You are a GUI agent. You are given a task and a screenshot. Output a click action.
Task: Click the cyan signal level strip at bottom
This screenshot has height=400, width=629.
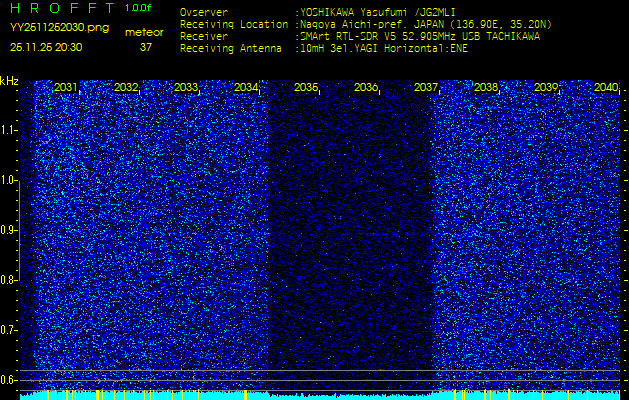pyautogui.click(x=320, y=395)
